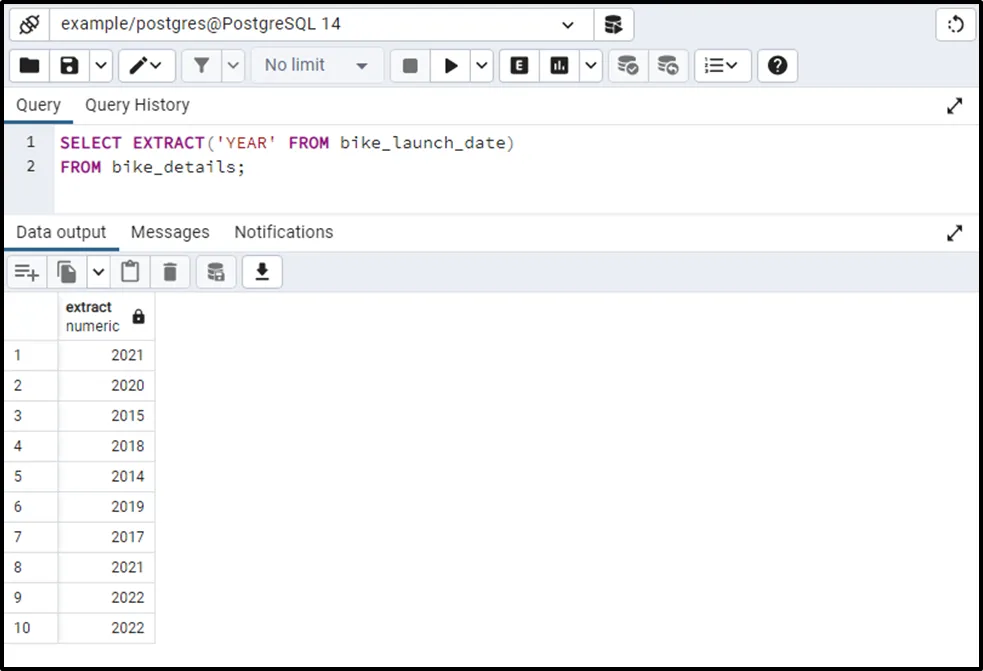Open the Help question mark icon

click(777, 66)
